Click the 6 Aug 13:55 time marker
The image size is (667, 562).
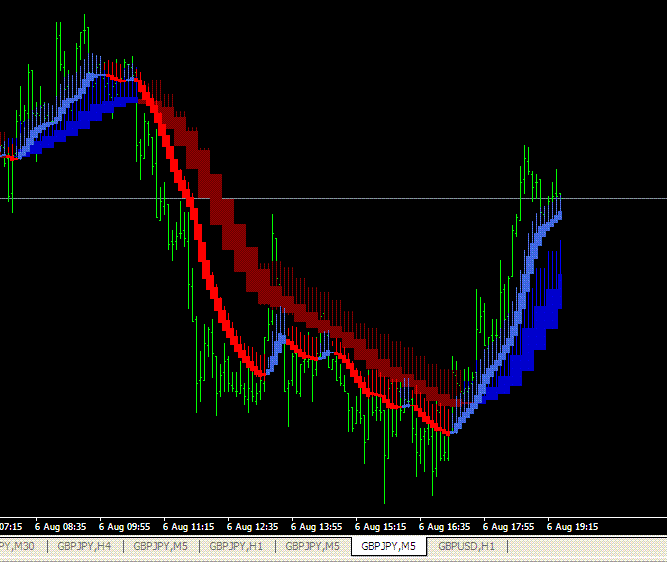(316, 527)
